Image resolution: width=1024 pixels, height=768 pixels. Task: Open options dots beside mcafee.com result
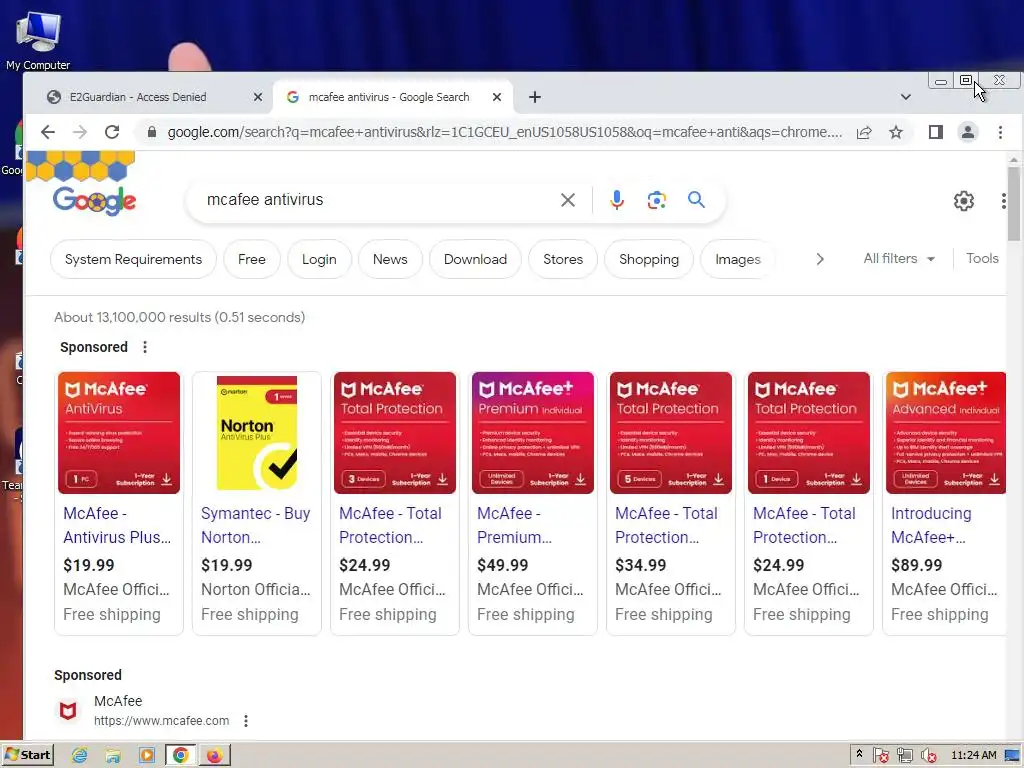tap(246, 721)
